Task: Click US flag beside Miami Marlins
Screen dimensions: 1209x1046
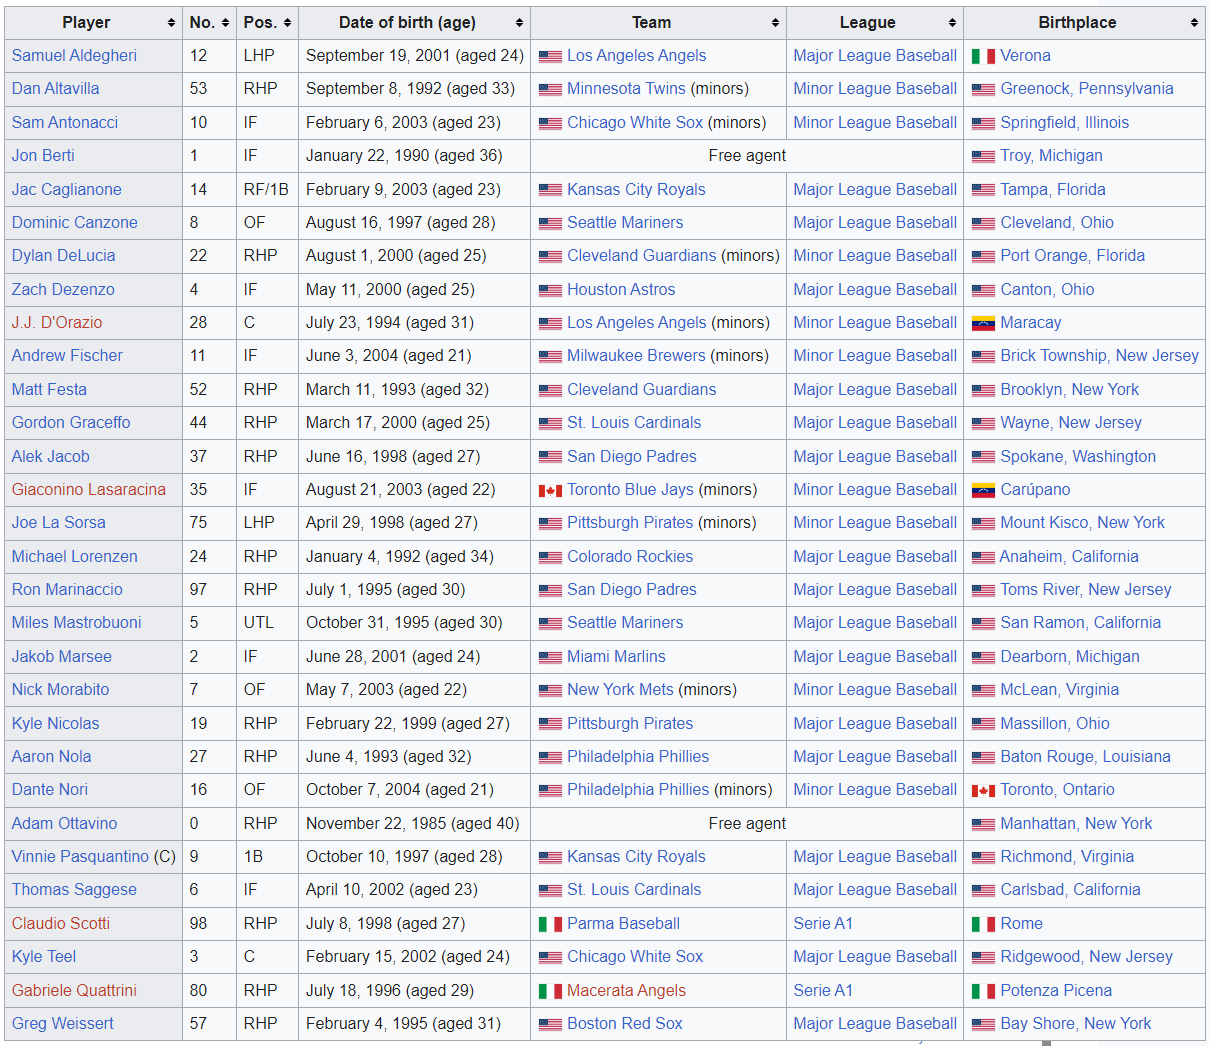Action: pos(550,658)
